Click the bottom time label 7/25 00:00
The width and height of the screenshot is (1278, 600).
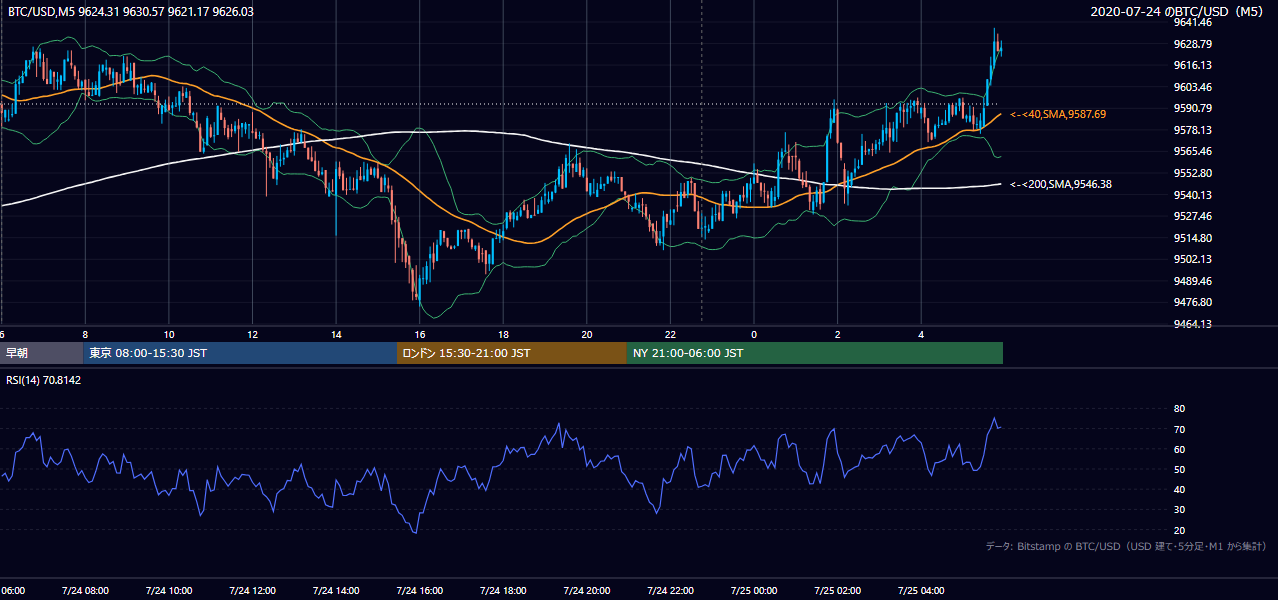pyautogui.click(x=754, y=591)
